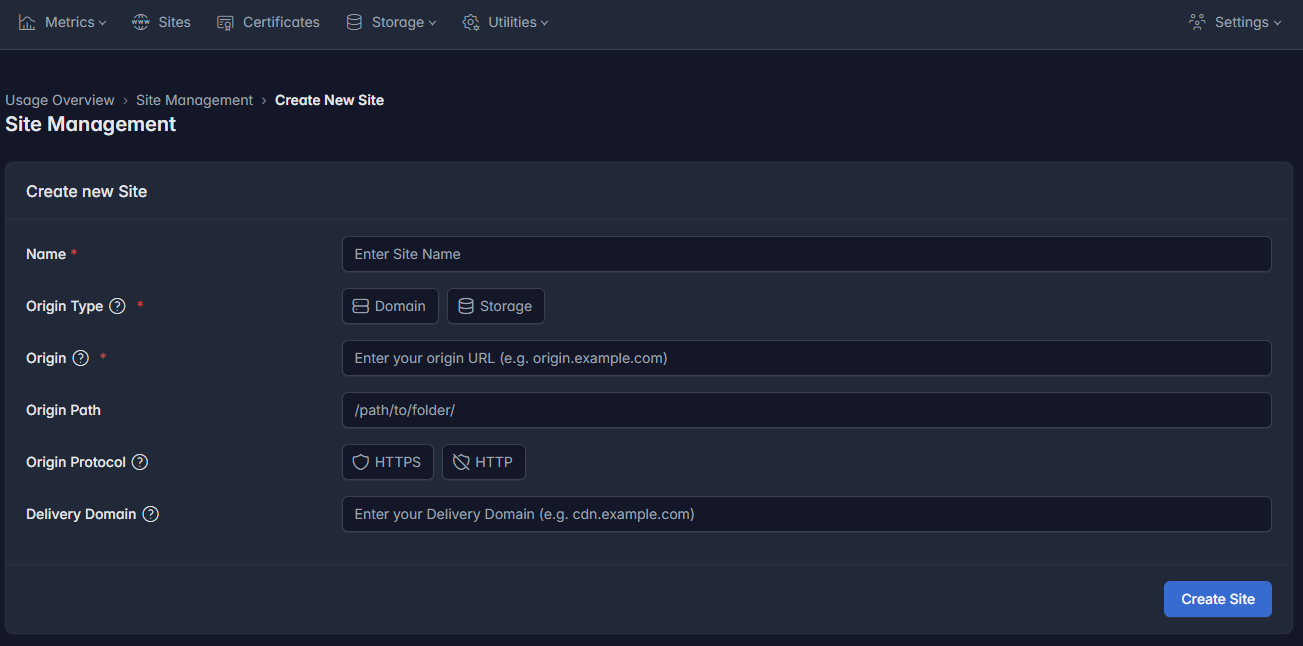Screen dimensions: 1303x646
Task: Click database icon in Storage origin button
Action: 466,306
